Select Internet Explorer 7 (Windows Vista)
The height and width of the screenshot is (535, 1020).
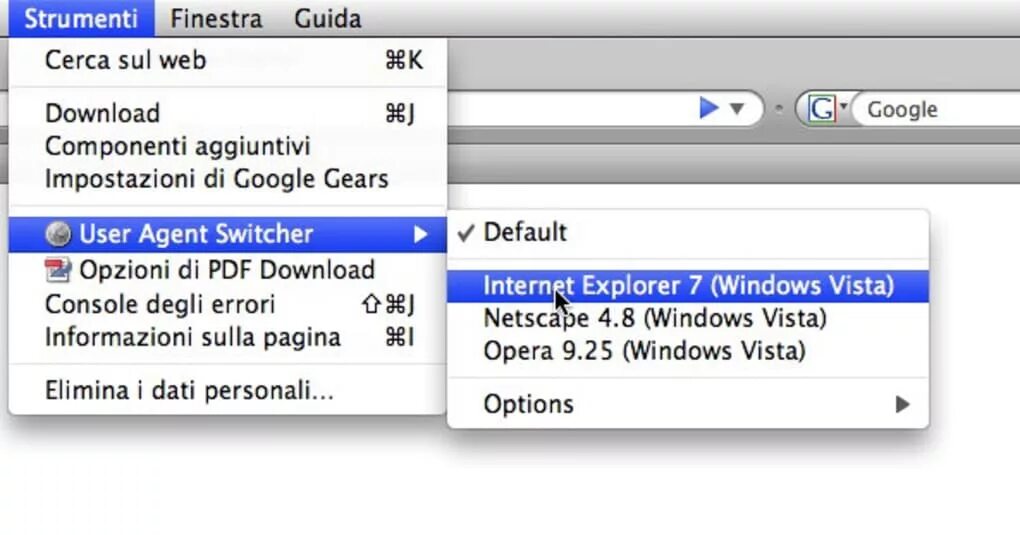(x=688, y=286)
